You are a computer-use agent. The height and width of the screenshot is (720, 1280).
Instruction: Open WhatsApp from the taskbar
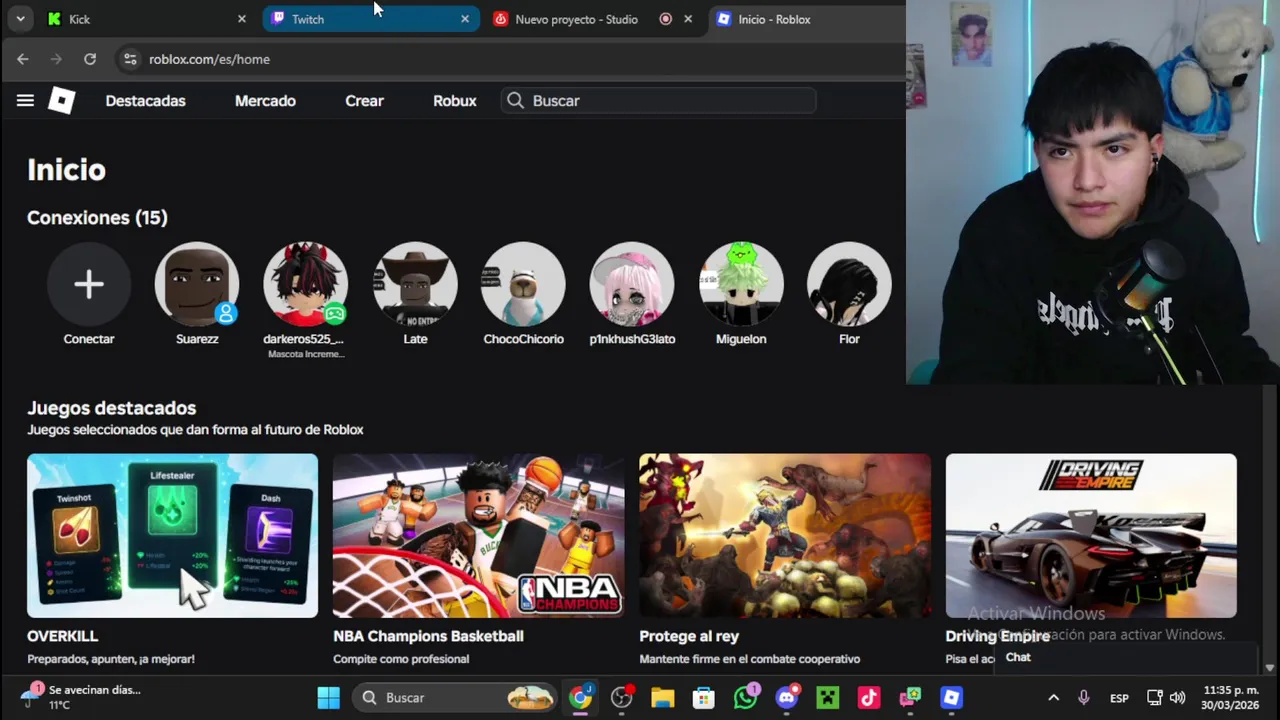(x=746, y=698)
